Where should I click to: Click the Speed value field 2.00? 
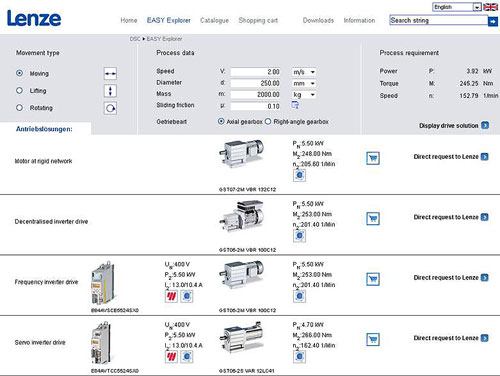(255, 72)
